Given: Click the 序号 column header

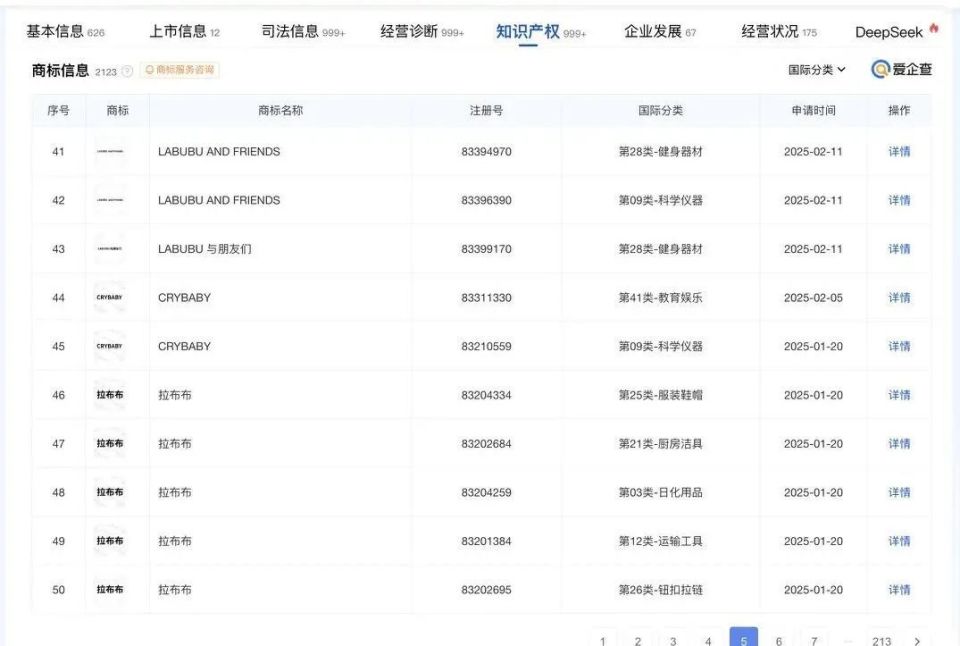Looking at the screenshot, I should (58, 110).
